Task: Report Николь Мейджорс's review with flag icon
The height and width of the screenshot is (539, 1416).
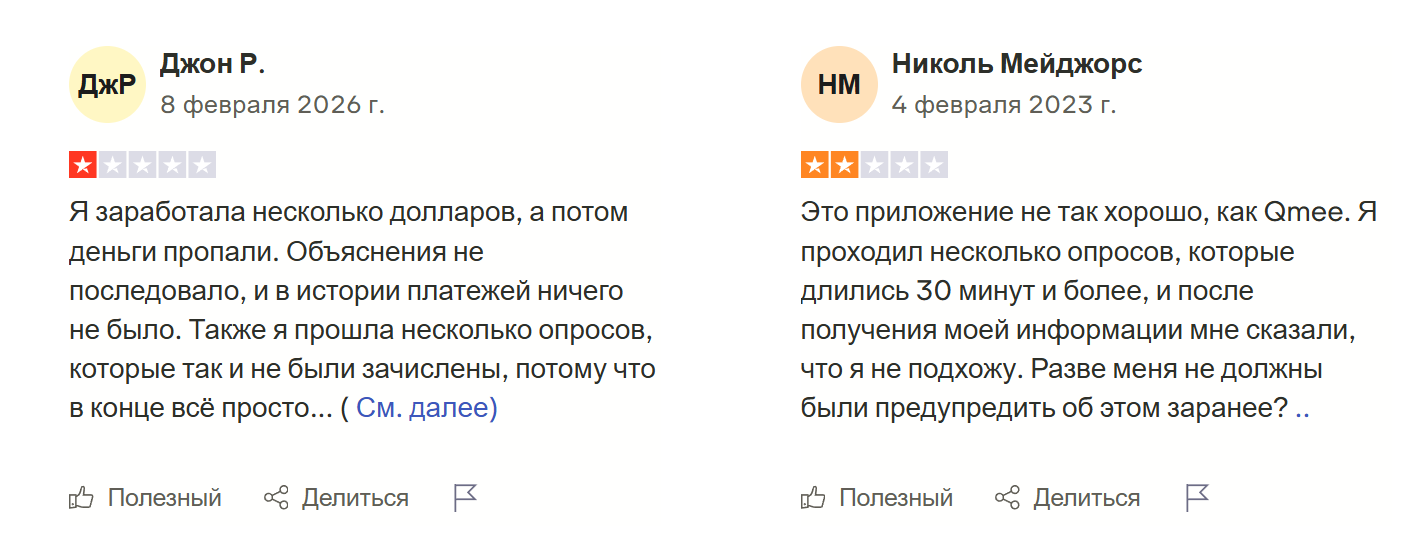Action: coord(1197,497)
